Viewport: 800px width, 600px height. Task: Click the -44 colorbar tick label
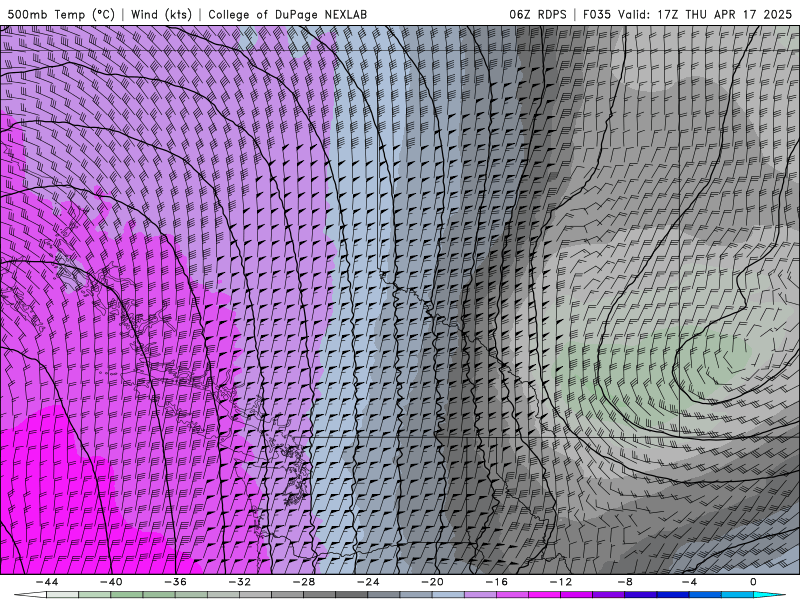pyautogui.click(x=47, y=582)
